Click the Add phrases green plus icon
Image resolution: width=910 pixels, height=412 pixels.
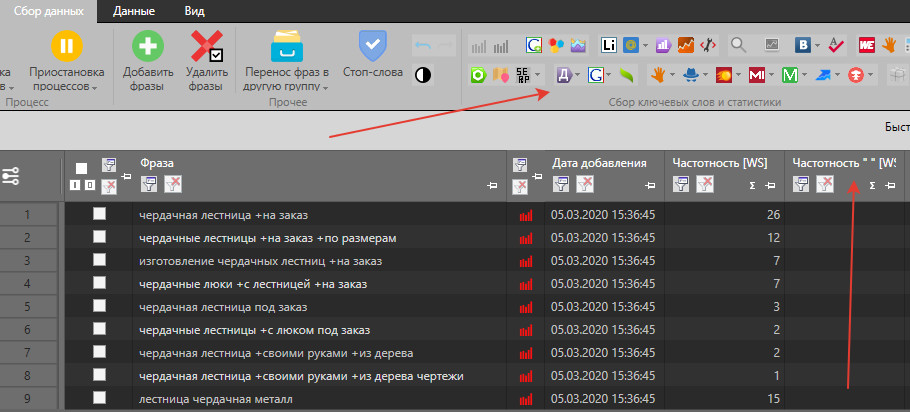pos(147,46)
